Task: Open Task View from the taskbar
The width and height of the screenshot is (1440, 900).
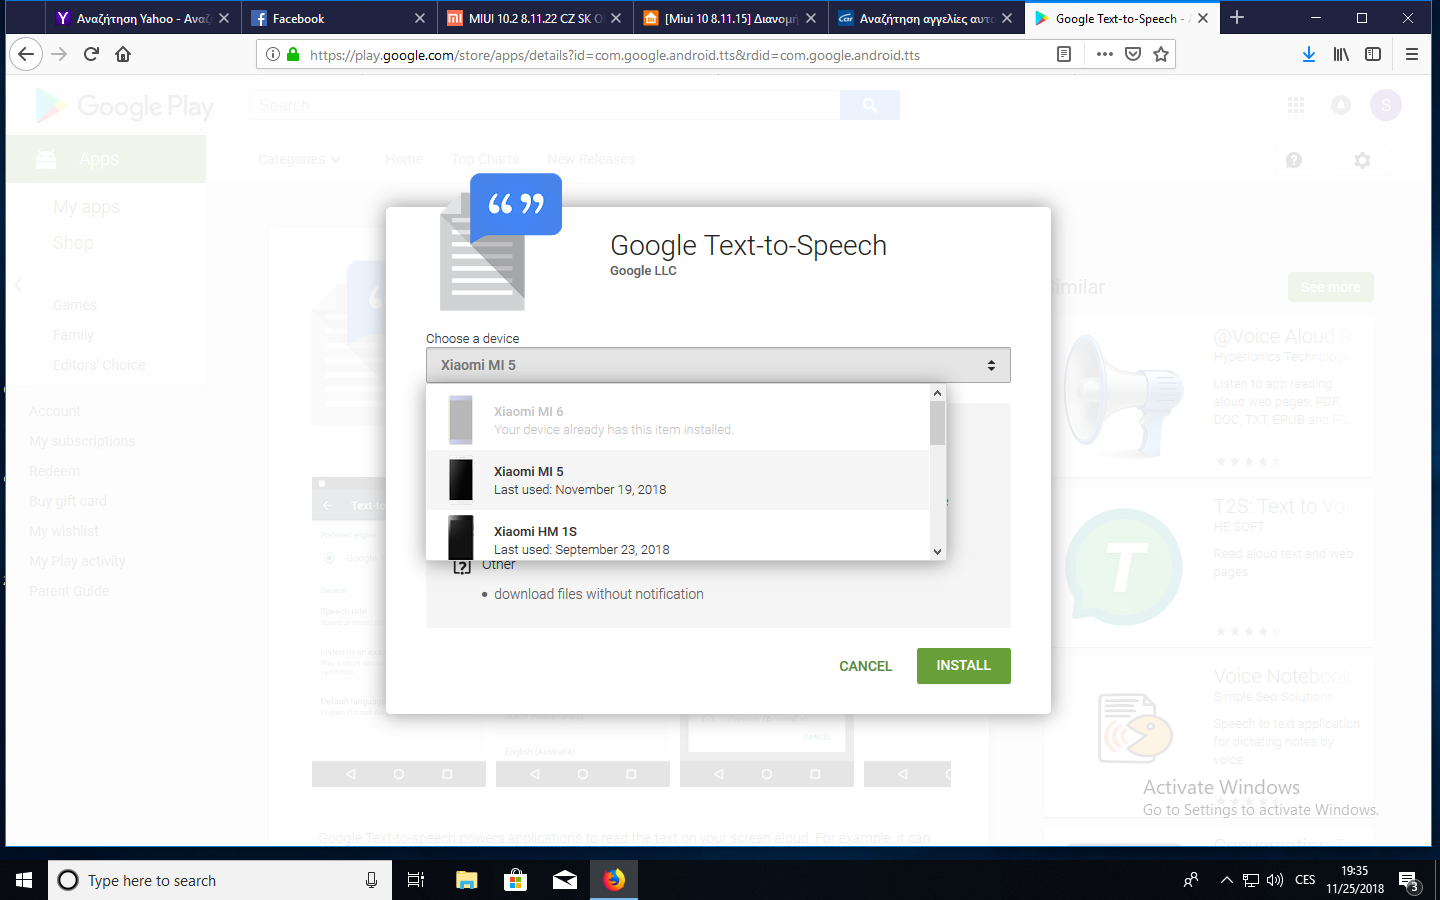Action: [x=416, y=880]
